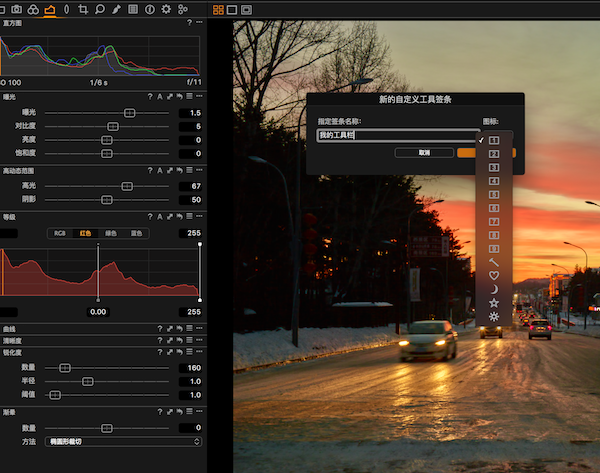Choose the star icon in icon list
Screen dimensions: 600x473
coord(493,301)
